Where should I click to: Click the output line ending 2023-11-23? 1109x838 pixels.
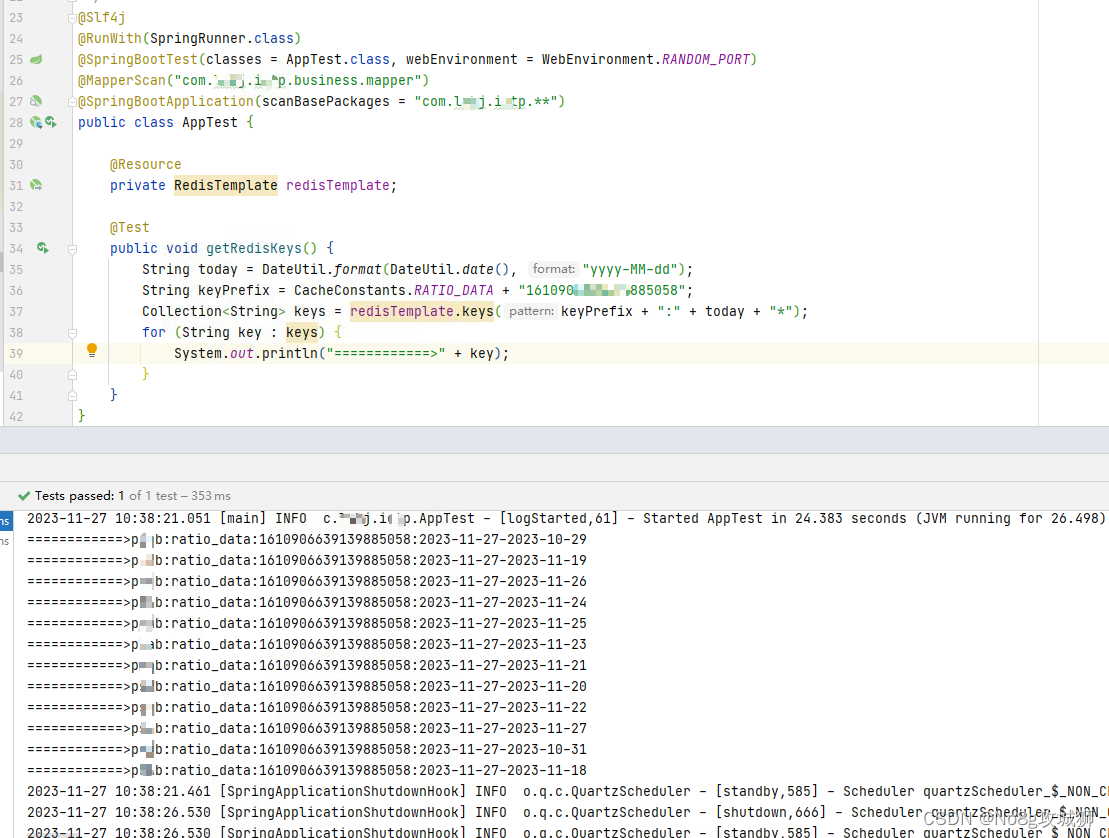(307, 644)
